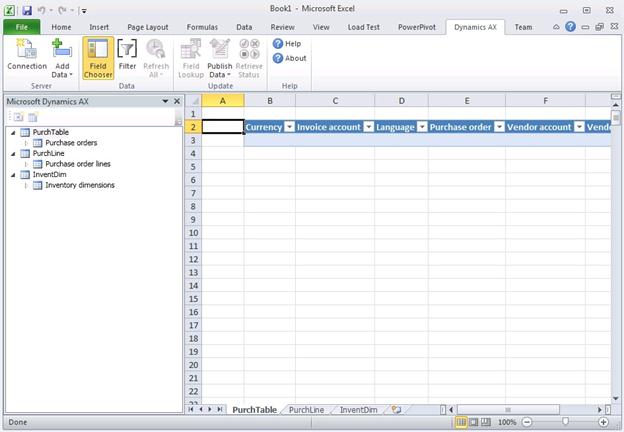Image resolution: width=624 pixels, height=432 pixels.
Task: Open the Review tab
Action: (x=283, y=27)
